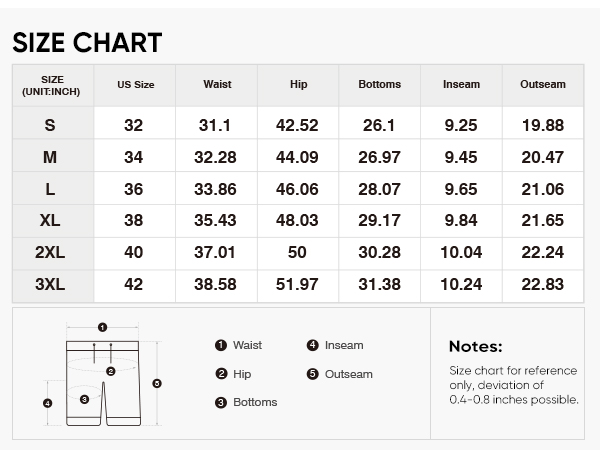
Task: Select the 3XL size row label
Action: (50, 285)
